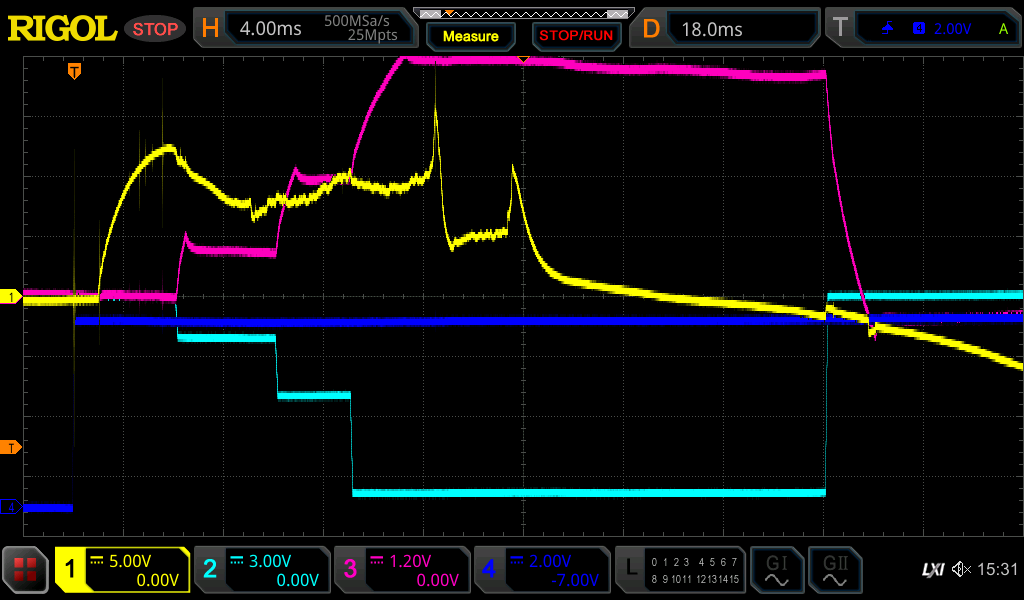Open the Measure menu

tap(470, 36)
